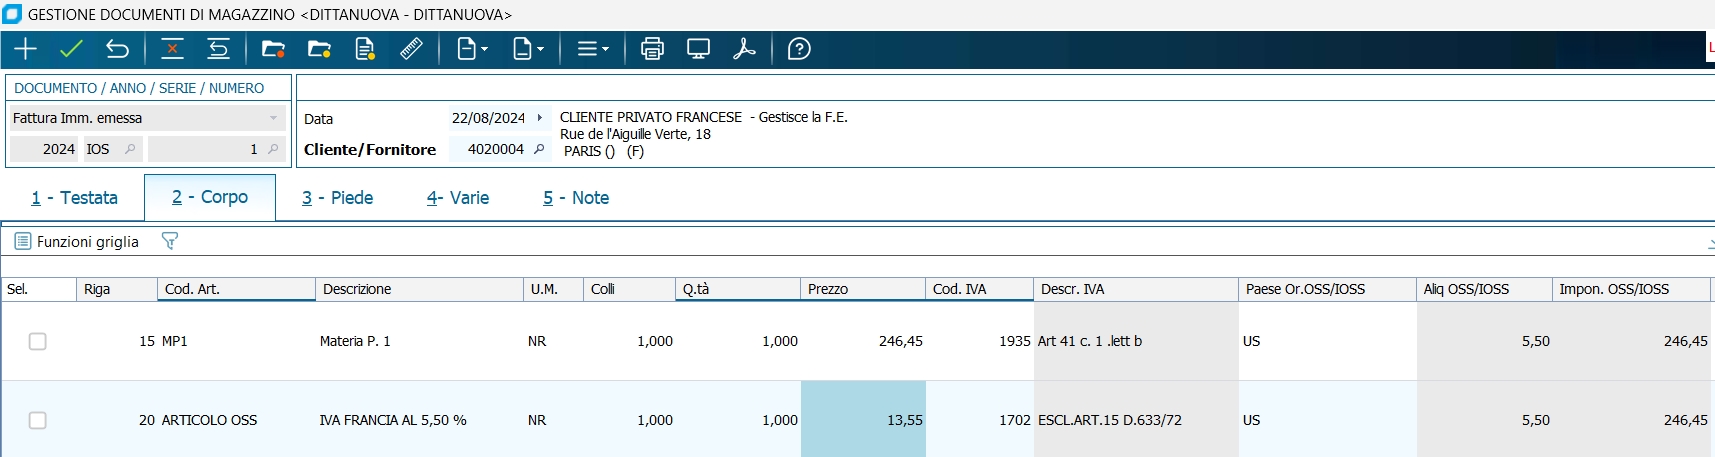Open the first document dropdown in toolbar
1715x457 pixels.
tap(472, 49)
